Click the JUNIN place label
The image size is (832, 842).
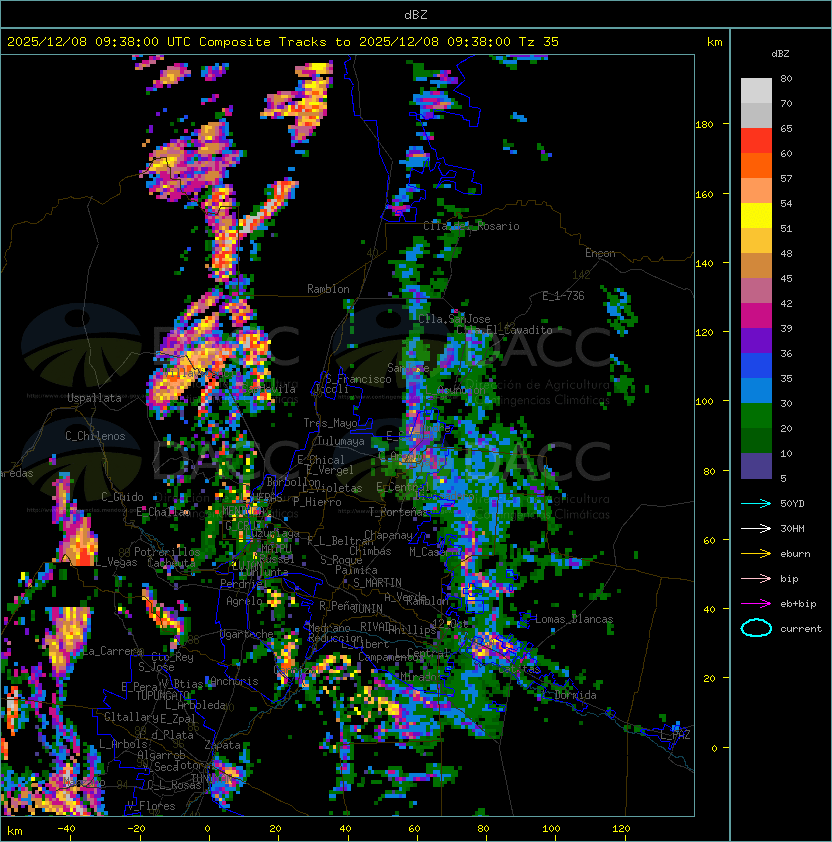coord(367,608)
